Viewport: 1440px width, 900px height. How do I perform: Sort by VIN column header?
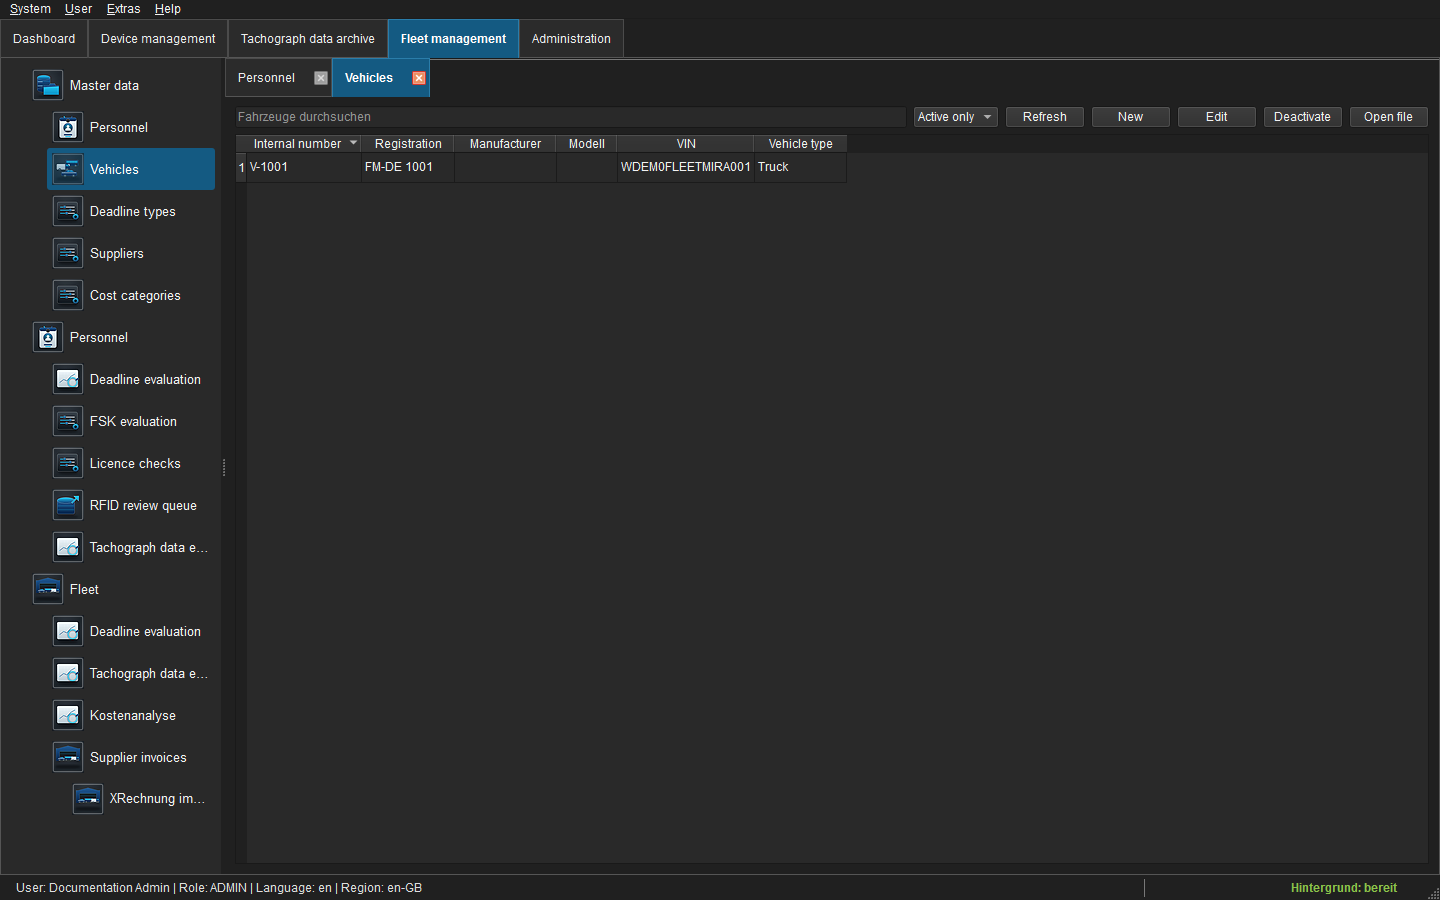coord(686,144)
